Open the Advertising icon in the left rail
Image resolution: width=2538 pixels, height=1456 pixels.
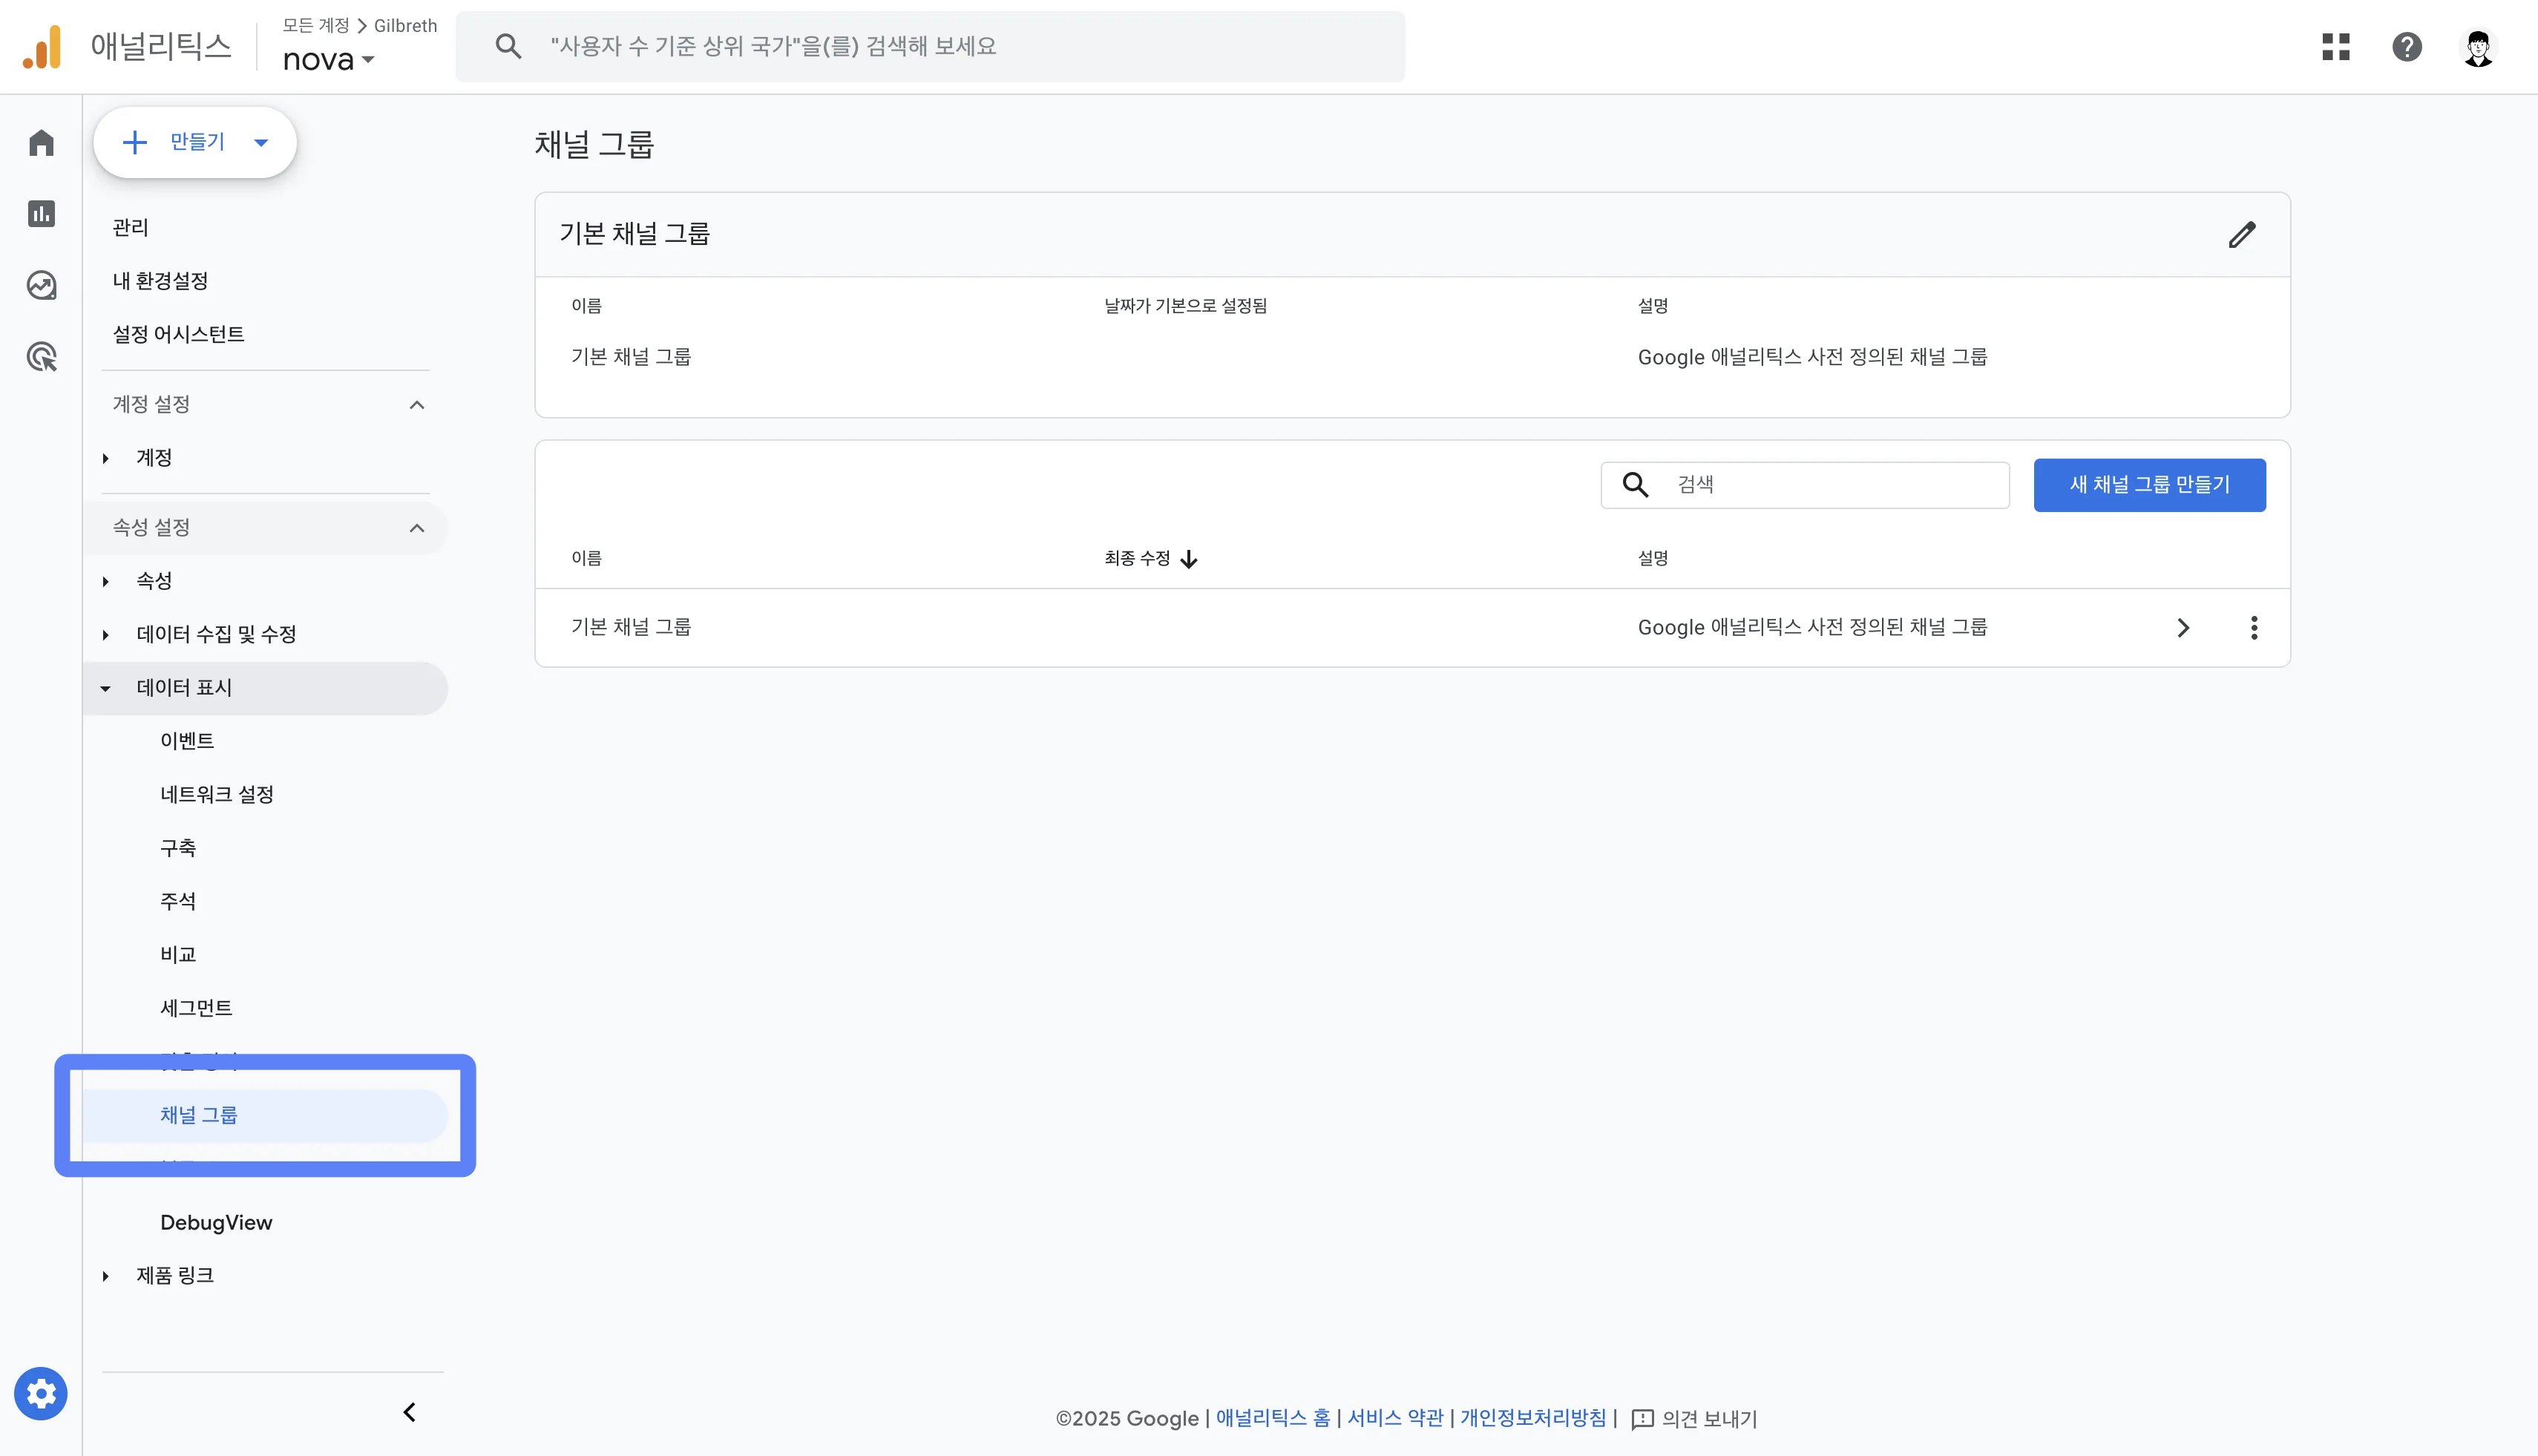point(41,356)
